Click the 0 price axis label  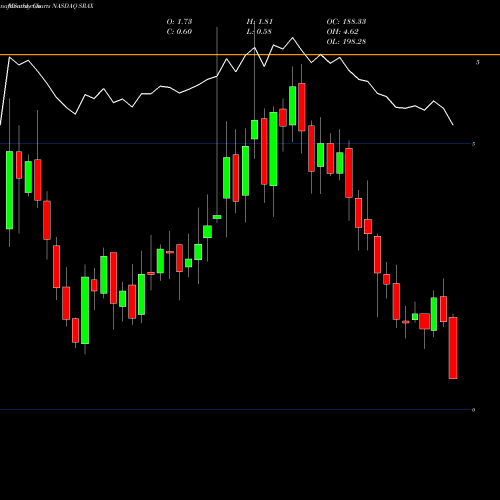pyautogui.click(x=473, y=410)
